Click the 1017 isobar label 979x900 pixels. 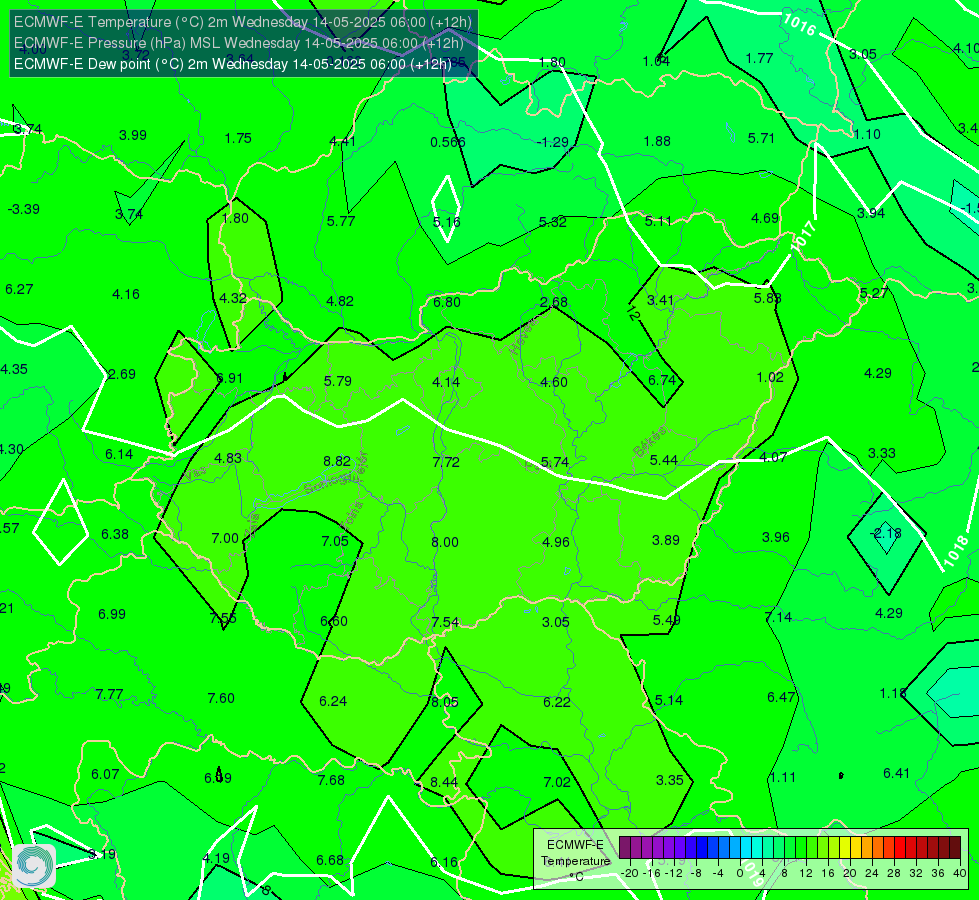click(804, 236)
